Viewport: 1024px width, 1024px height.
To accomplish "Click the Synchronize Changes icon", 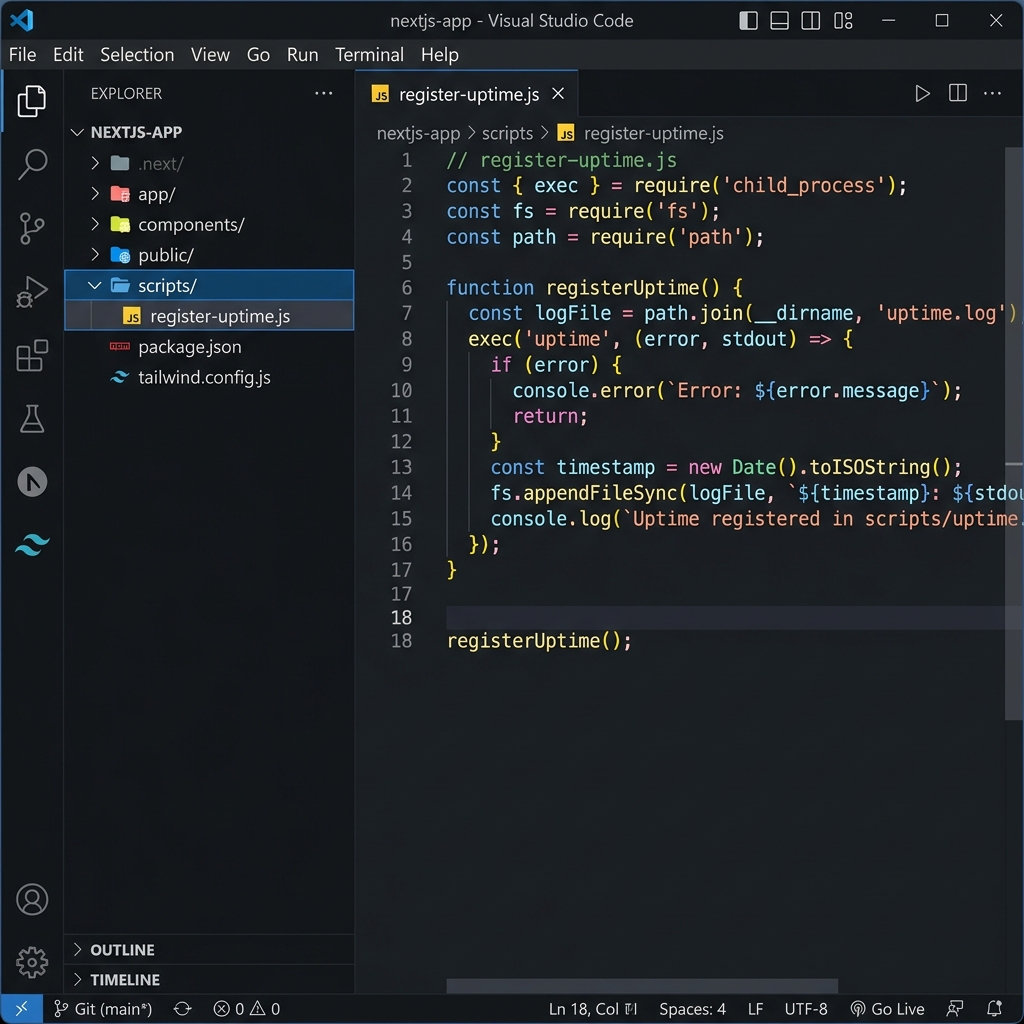I will (x=182, y=1009).
